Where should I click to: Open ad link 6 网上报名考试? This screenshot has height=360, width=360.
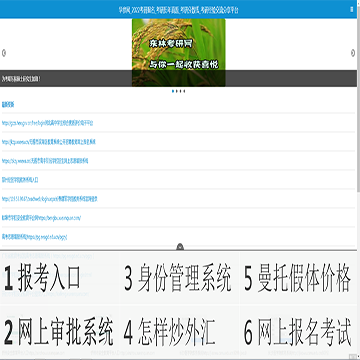click(x=297, y=332)
